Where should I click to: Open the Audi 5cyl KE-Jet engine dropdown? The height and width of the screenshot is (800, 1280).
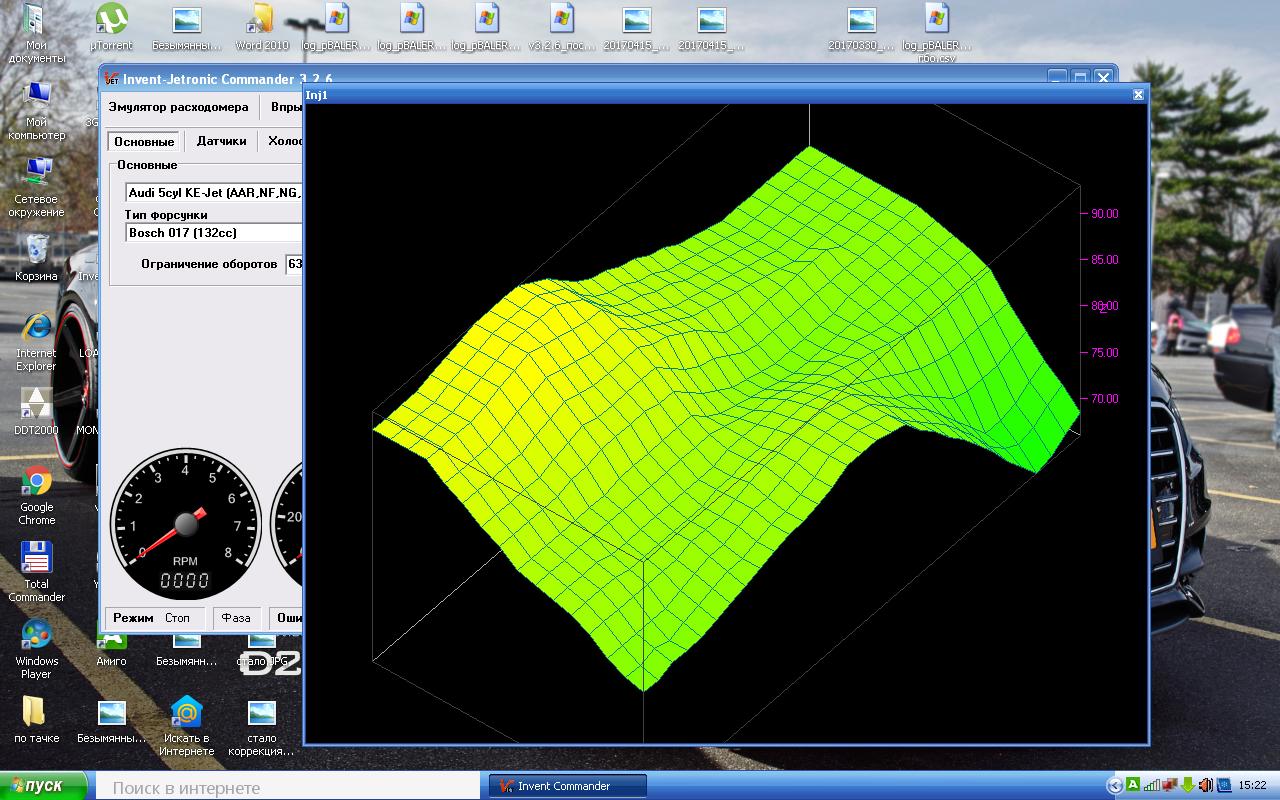(214, 192)
